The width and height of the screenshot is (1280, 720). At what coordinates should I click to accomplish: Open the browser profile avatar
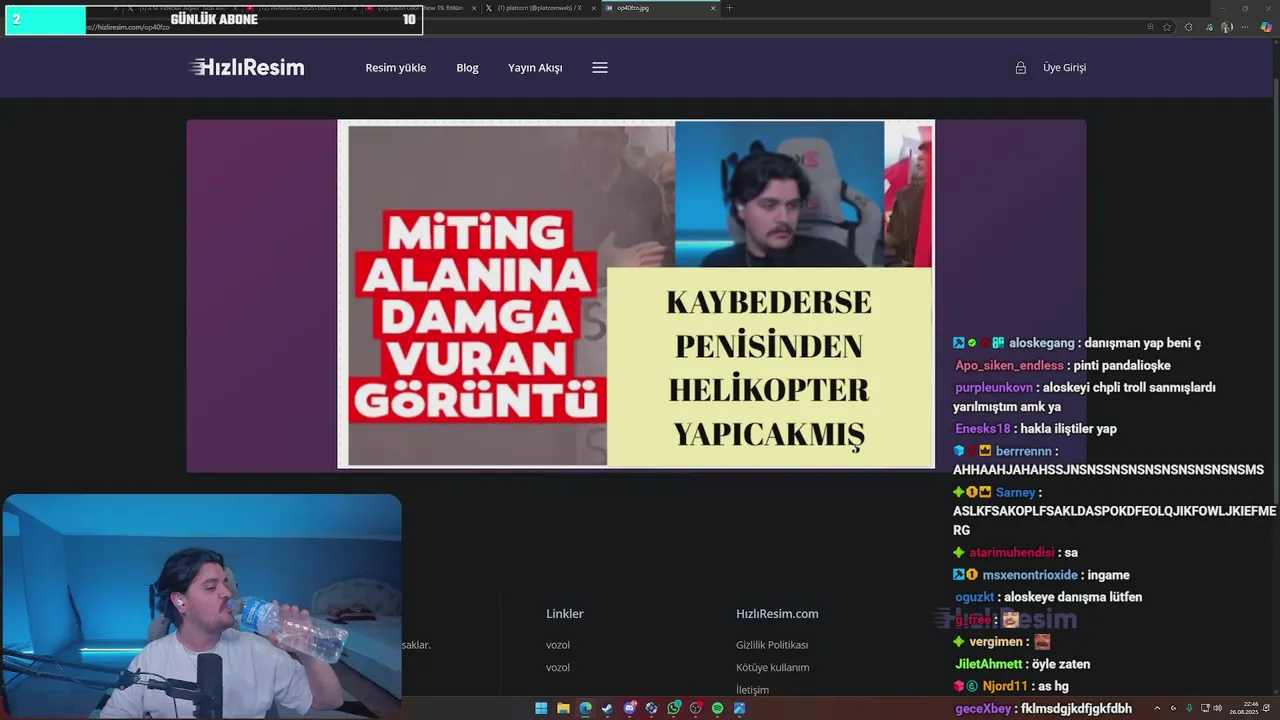coord(1227,27)
